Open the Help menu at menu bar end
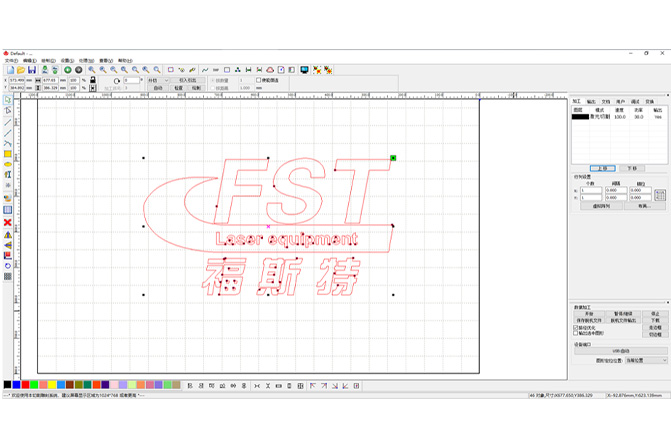The image size is (671, 448). coord(125,61)
